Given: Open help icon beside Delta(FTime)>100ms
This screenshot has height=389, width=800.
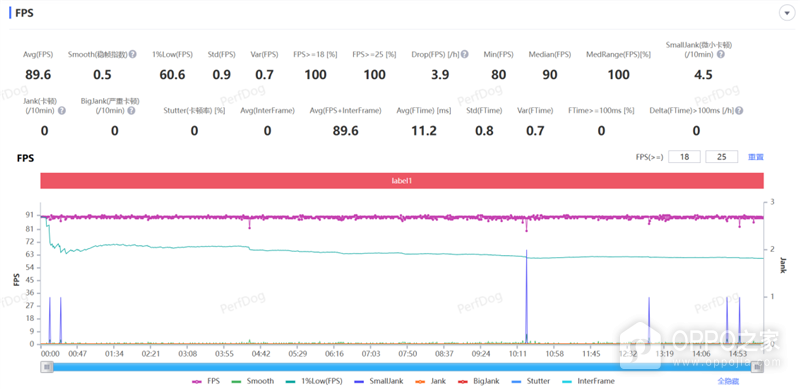Looking at the screenshot, I should 739,110.
